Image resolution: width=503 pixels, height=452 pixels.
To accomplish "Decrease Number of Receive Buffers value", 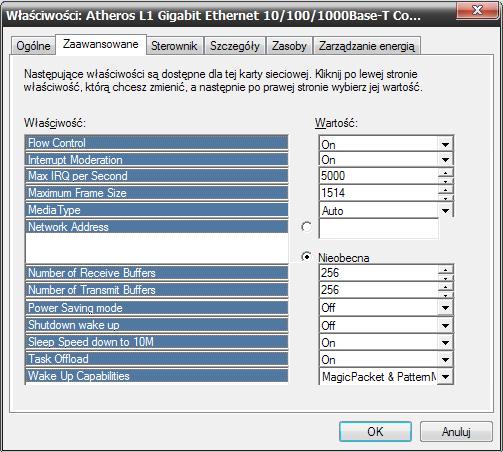I will click(x=446, y=277).
